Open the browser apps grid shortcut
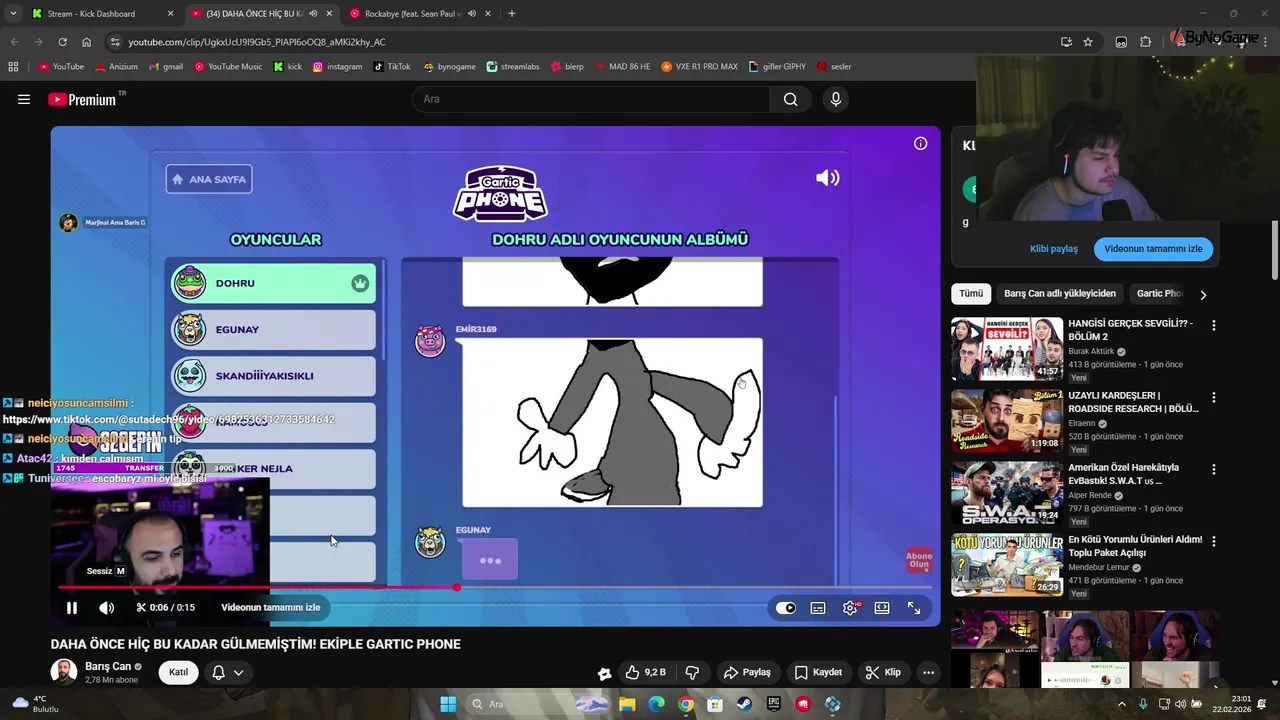This screenshot has height=720, width=1280. click(x=13, y=67)
